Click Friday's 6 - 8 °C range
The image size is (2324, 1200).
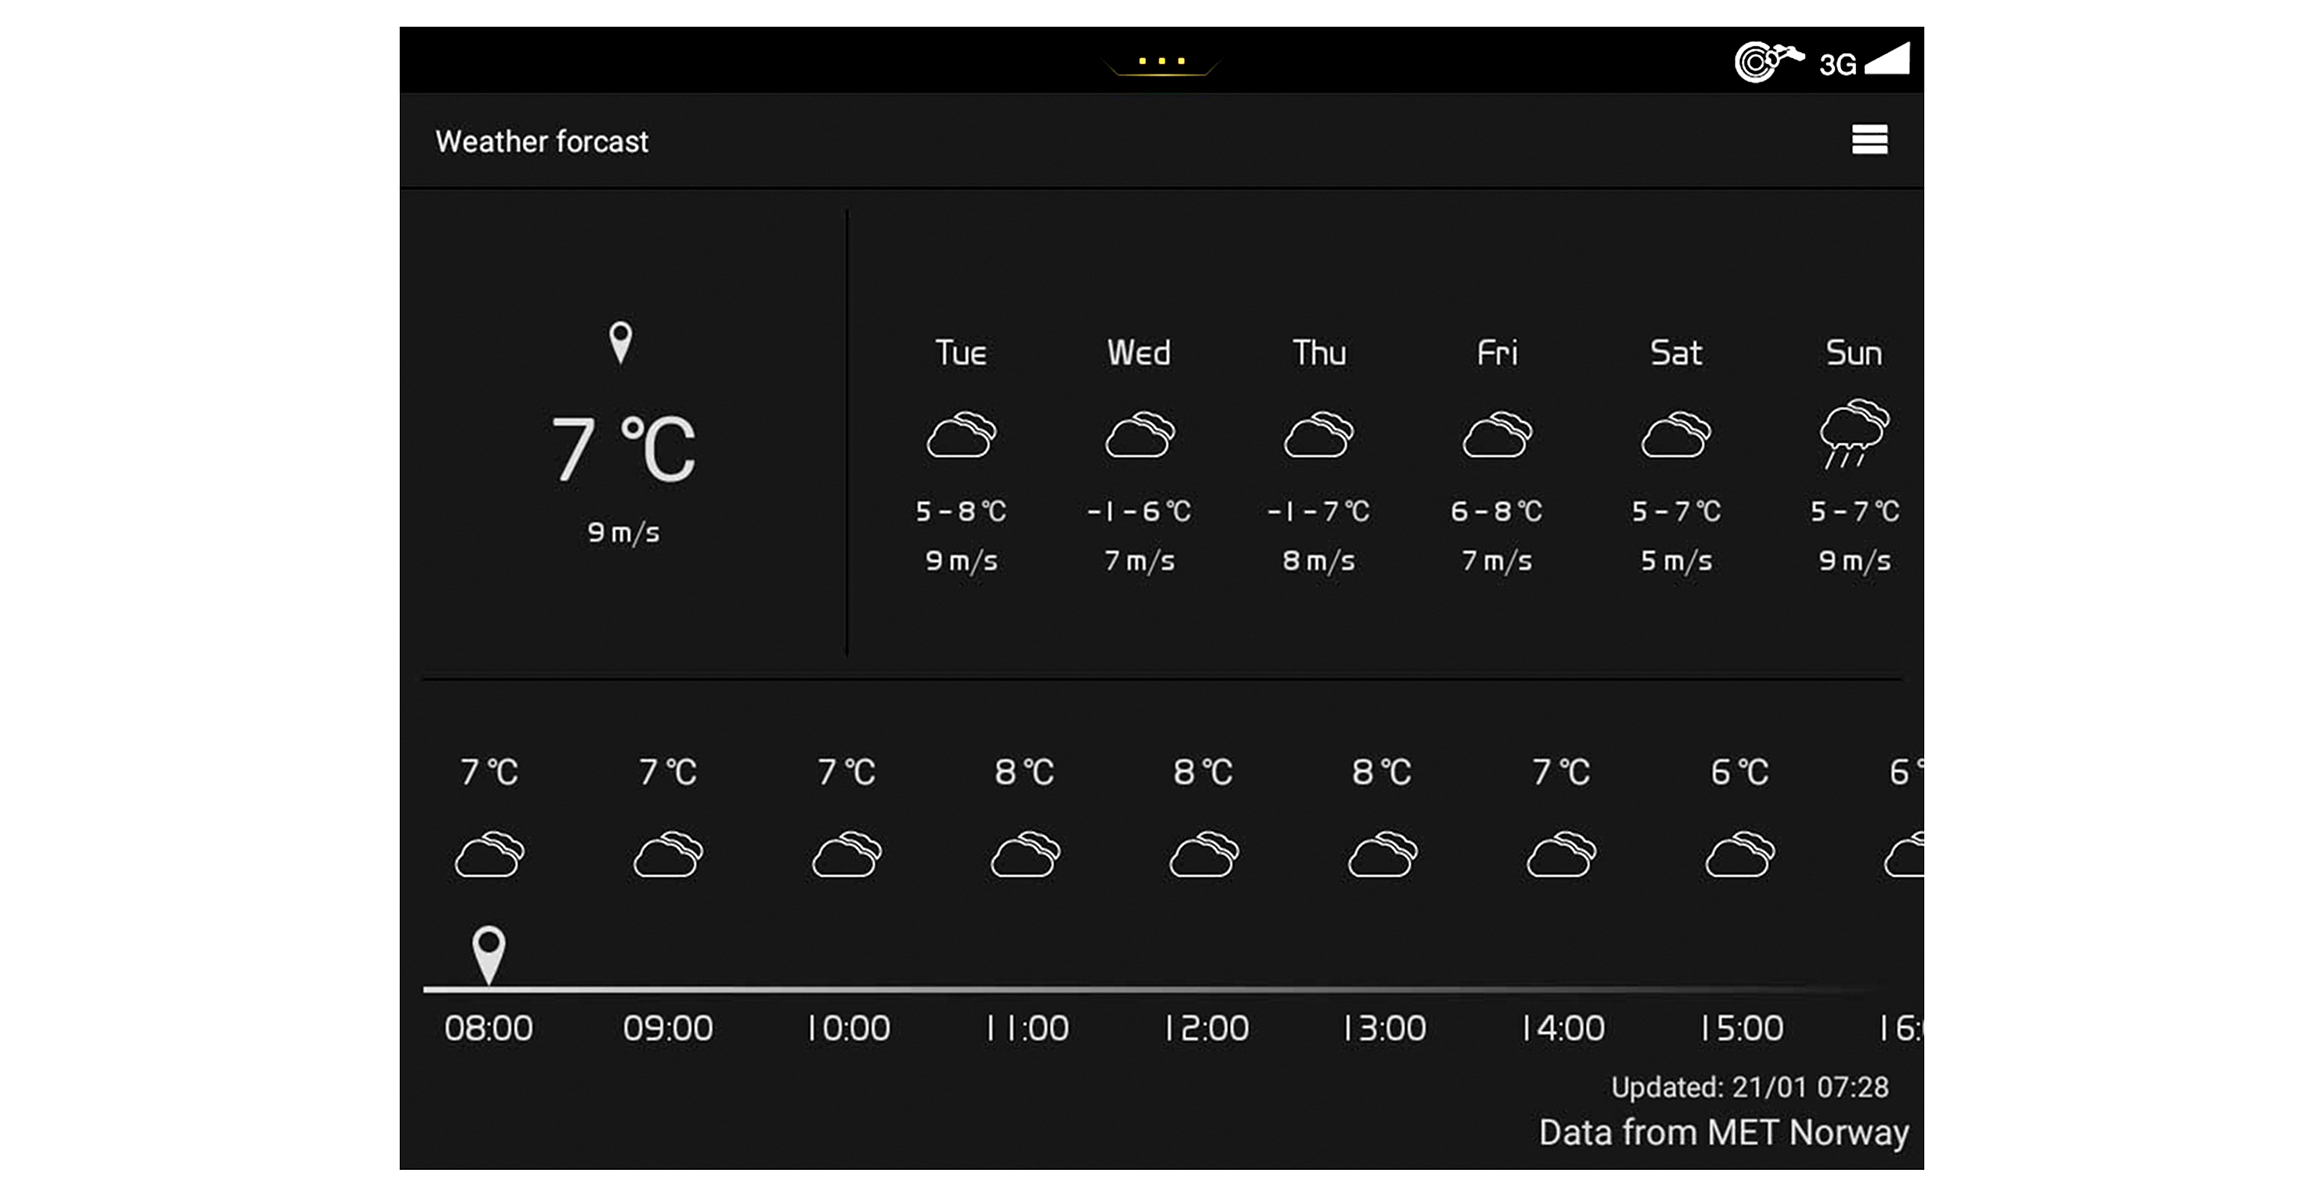click(1497, 512)
